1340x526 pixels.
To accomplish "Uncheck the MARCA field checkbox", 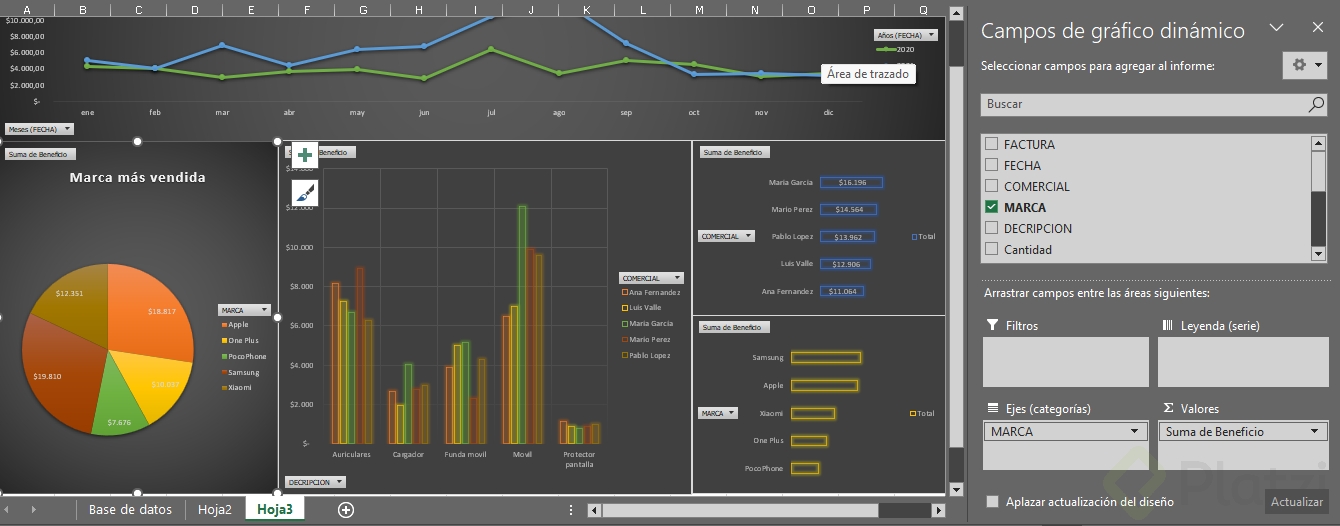I will click(x=992, y=207).
